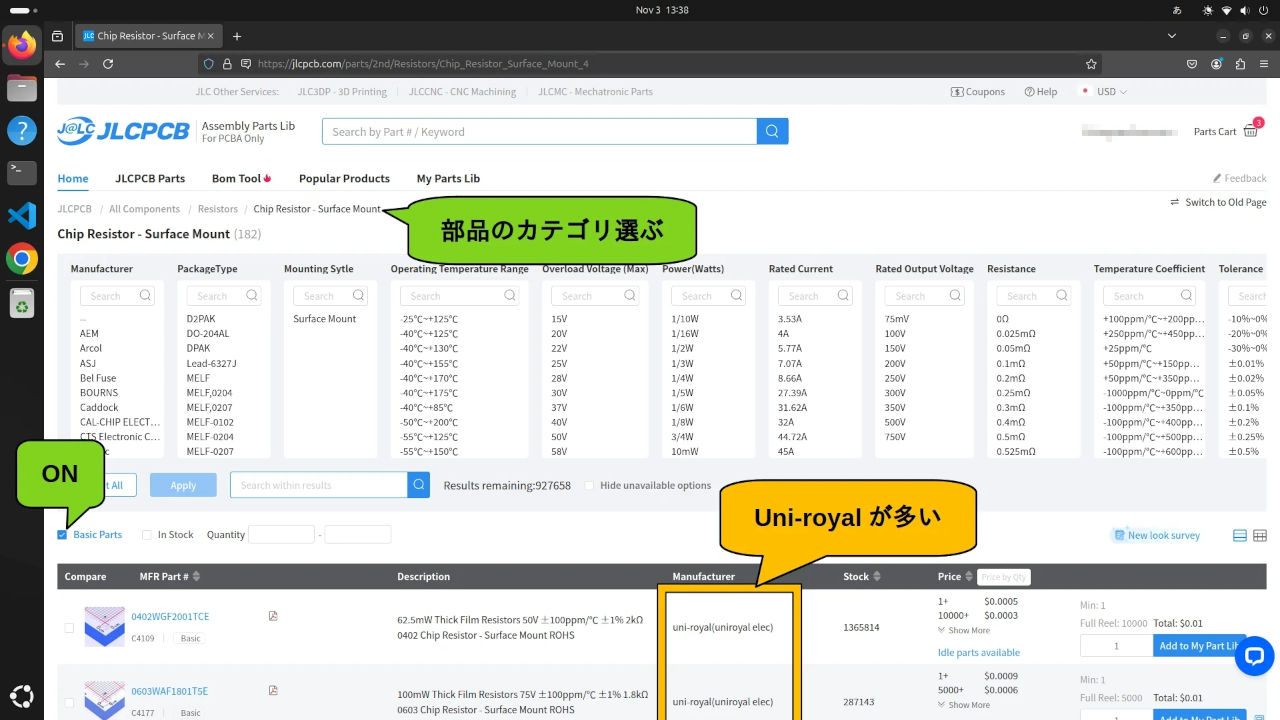Go to Resistors breadcrumb
This screenshot has height=720, width=1280.
[218, 209]
